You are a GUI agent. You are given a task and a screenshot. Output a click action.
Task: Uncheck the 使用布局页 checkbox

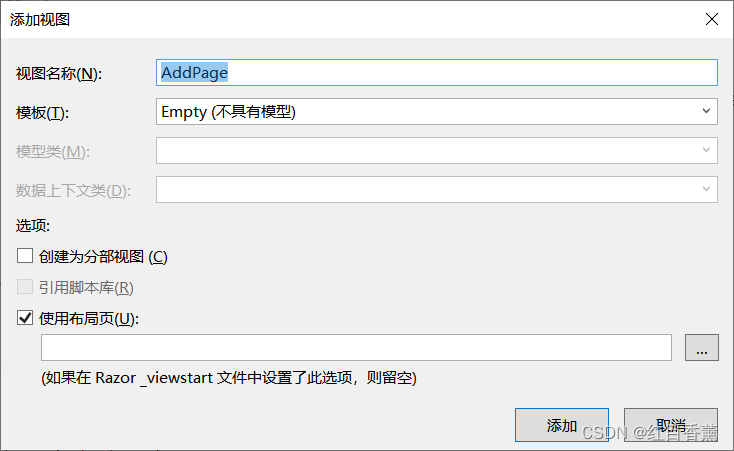25,319
